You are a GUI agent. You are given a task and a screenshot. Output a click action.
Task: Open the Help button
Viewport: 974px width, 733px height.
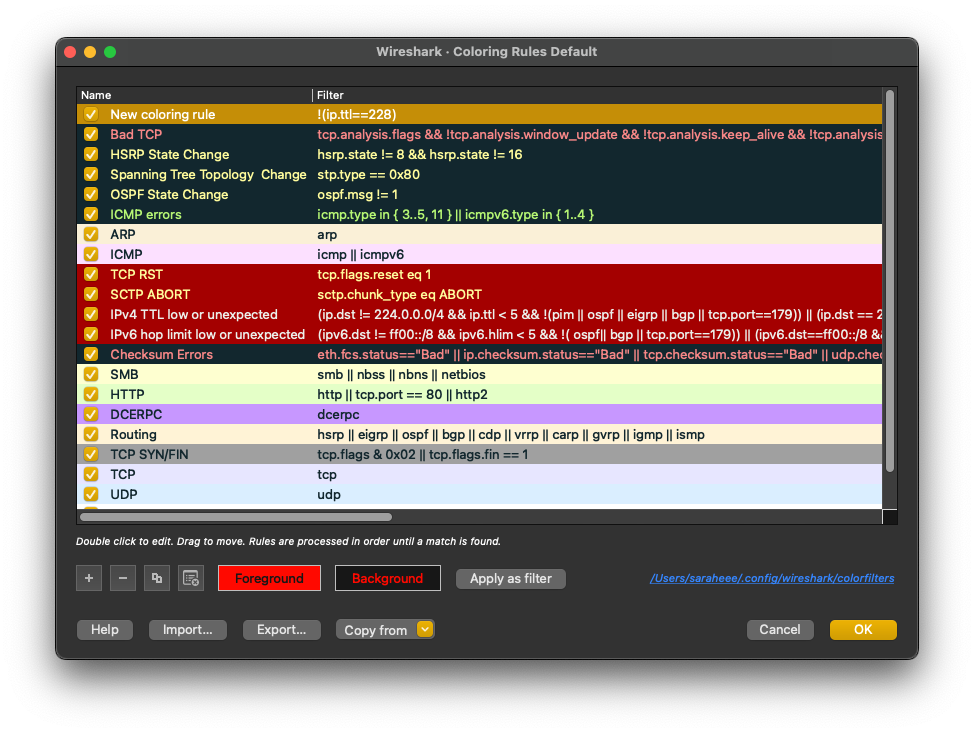point(104,630)
